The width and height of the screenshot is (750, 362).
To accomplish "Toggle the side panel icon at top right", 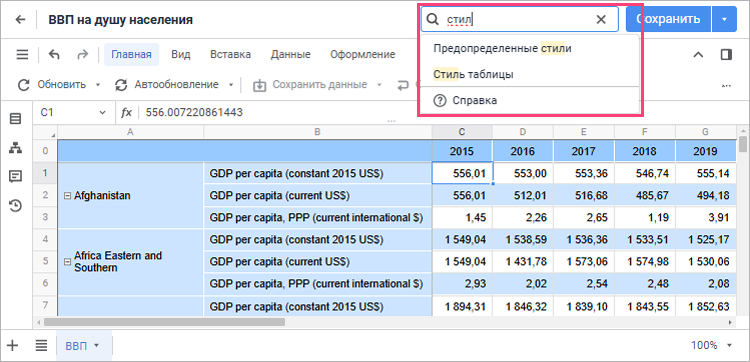I will point(726,55).
